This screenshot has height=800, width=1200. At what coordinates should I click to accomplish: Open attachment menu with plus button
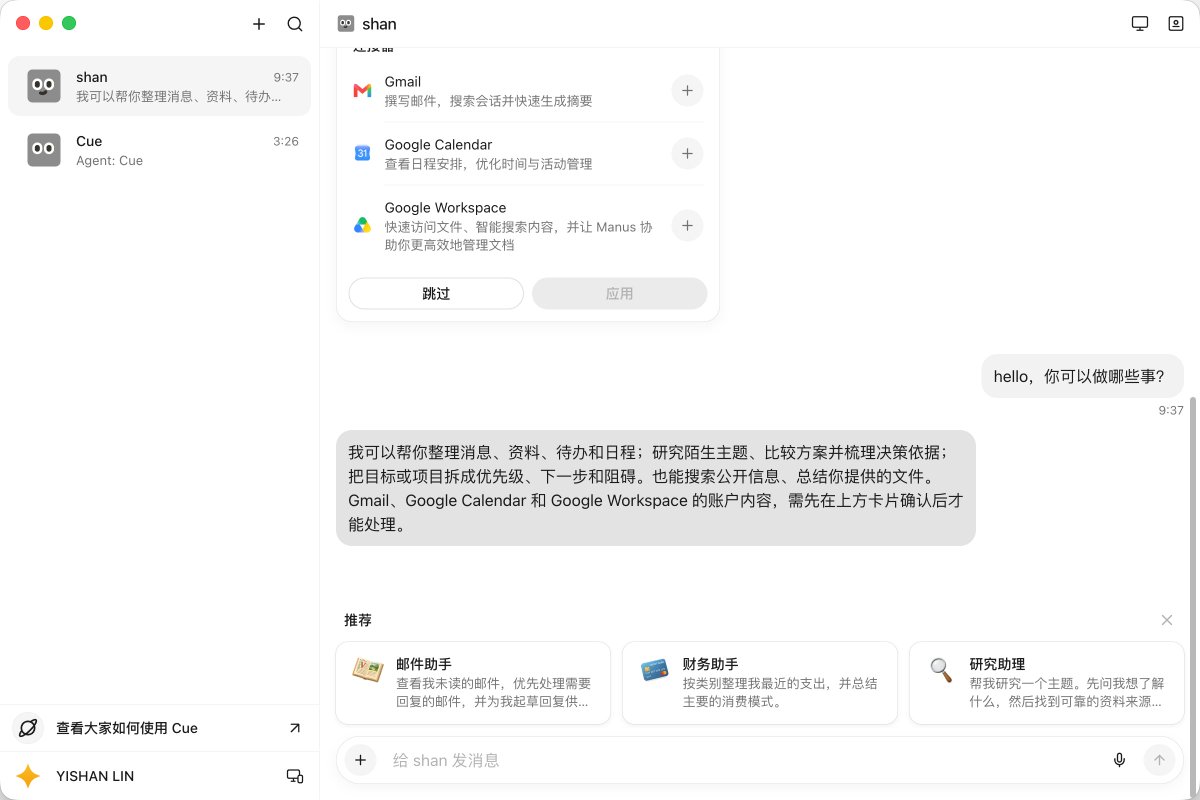(361, 760)
